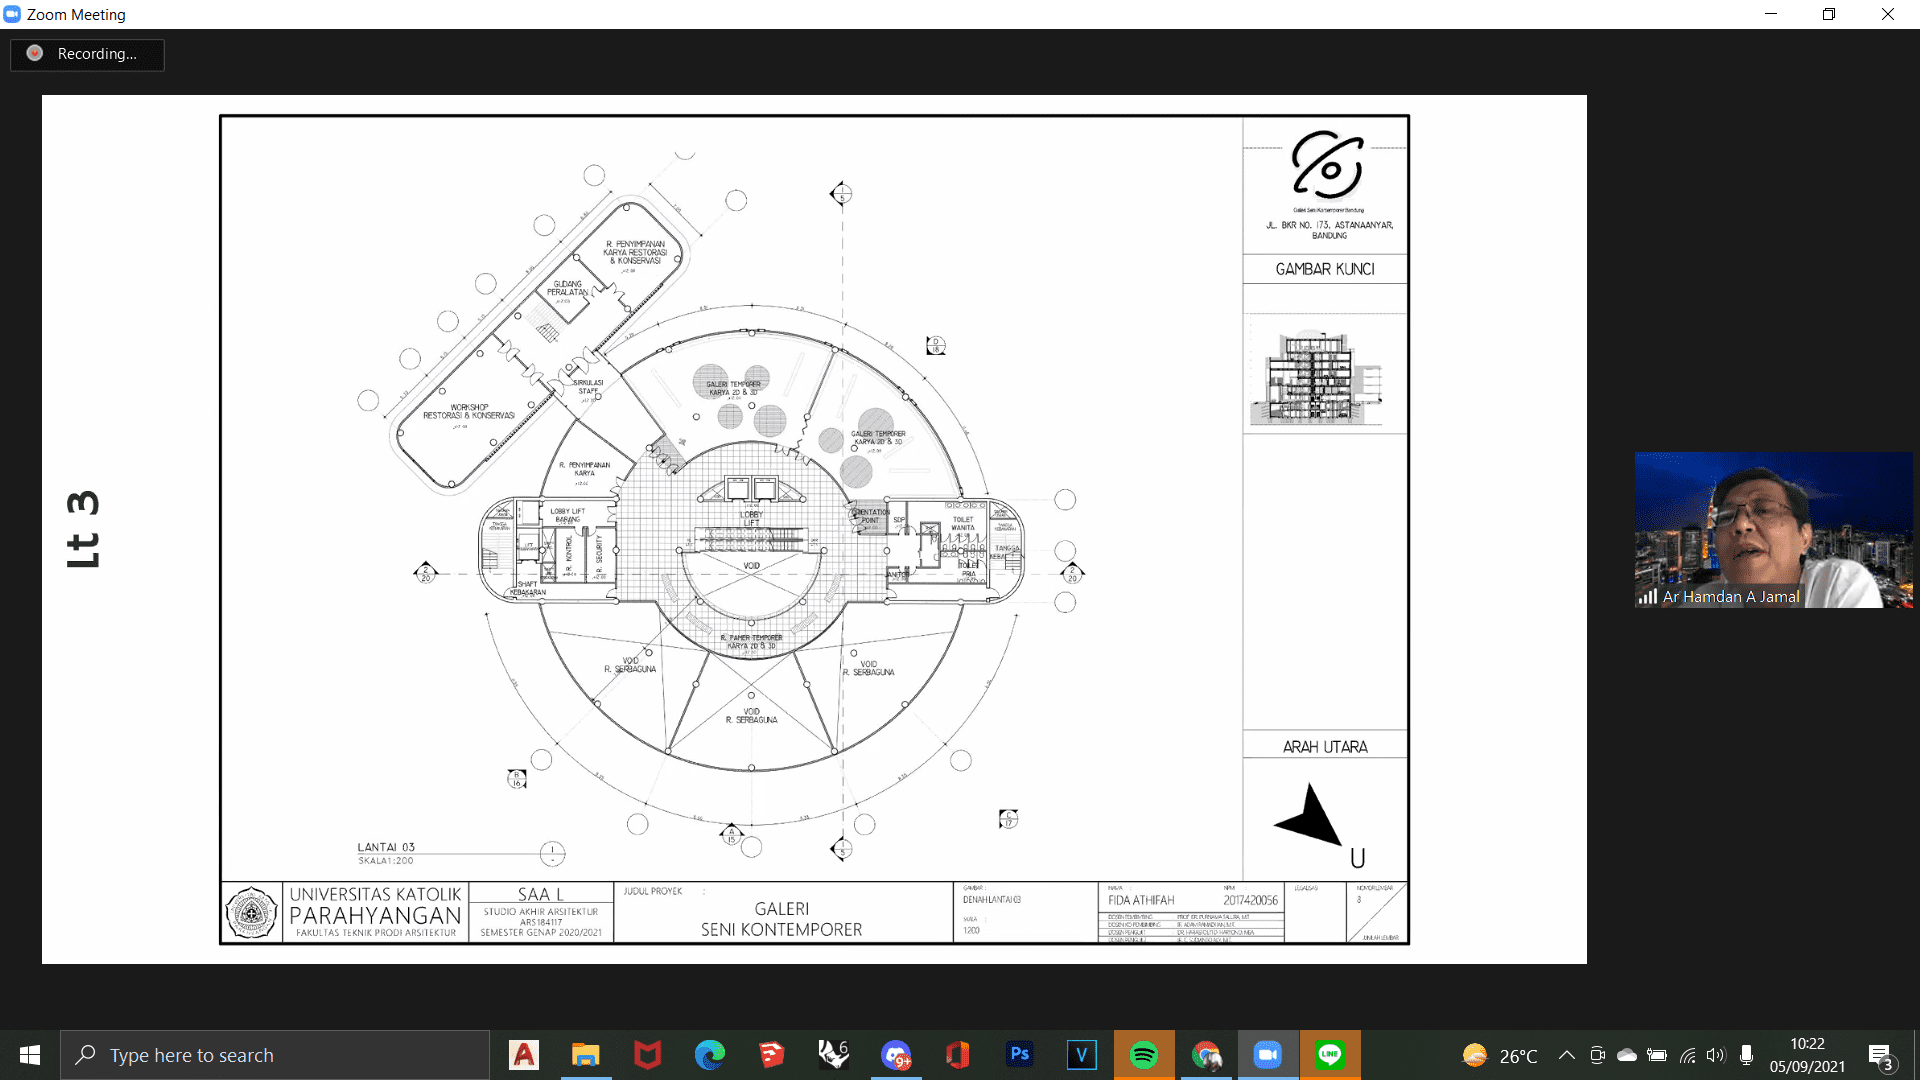
Task: Open File Explorer from the taskbar
Action: pos(585,1055)
